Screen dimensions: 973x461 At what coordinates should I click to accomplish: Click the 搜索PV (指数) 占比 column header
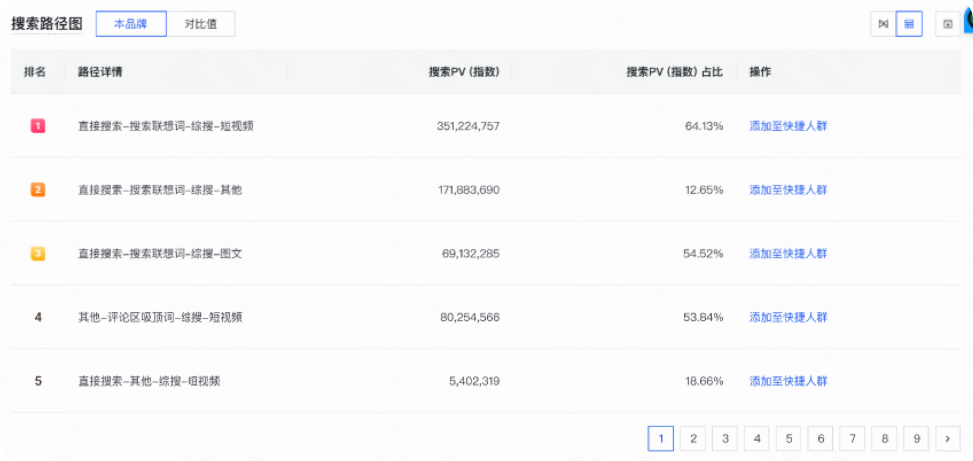click(674, 72)
